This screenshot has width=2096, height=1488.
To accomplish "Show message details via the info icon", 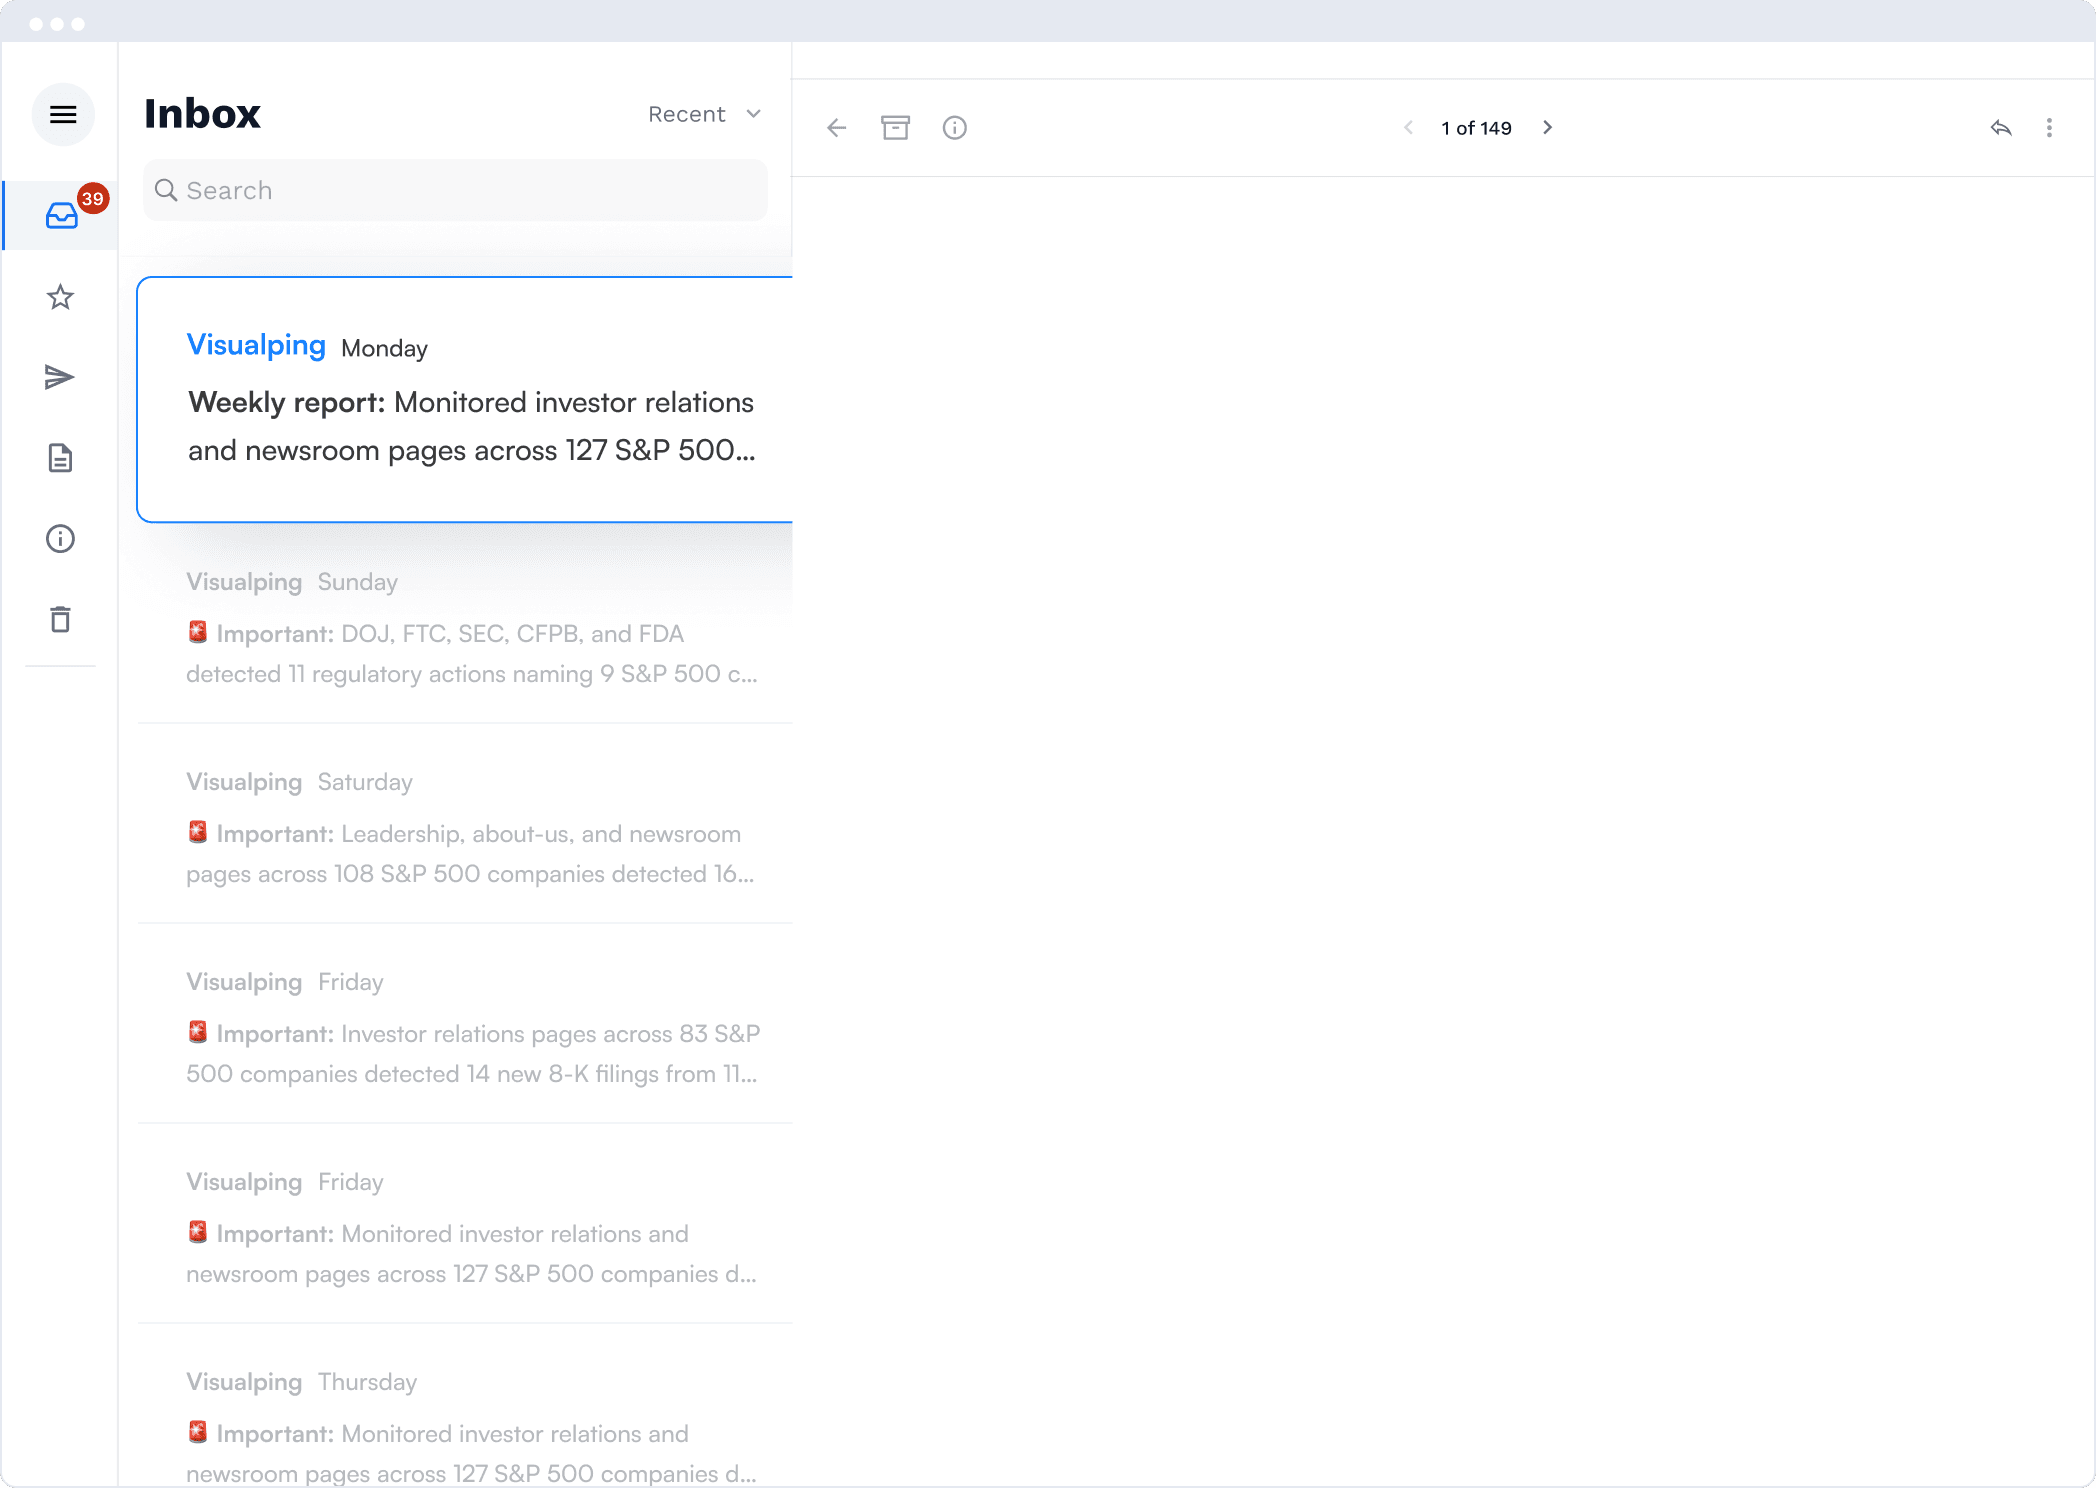I will [954, 127].
